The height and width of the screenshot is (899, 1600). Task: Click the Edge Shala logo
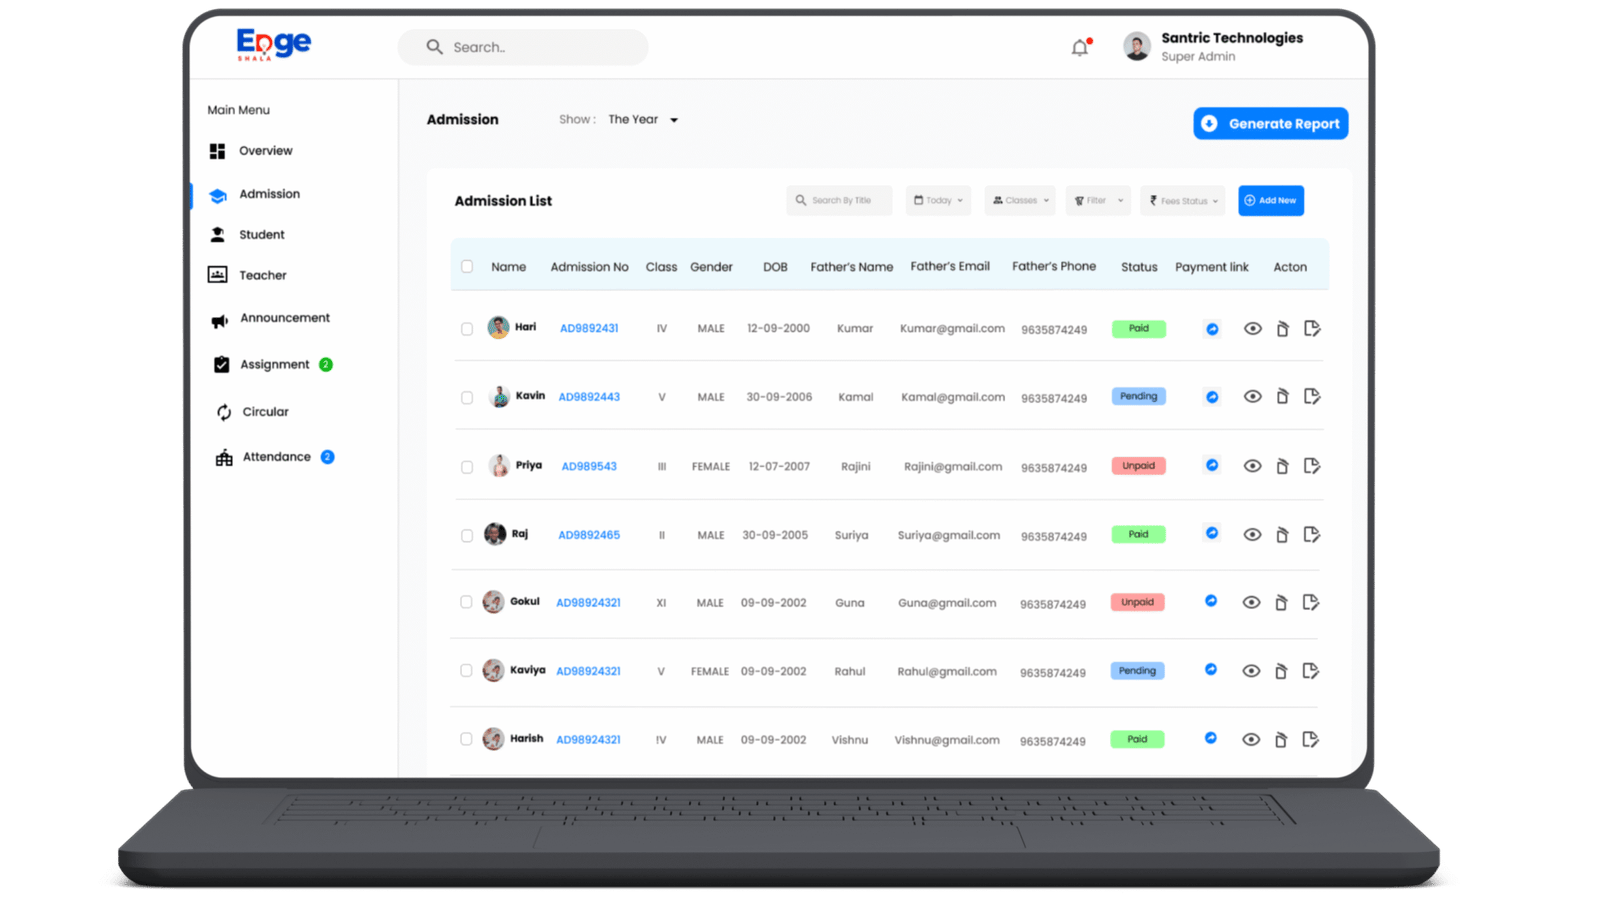click(273, 44)
